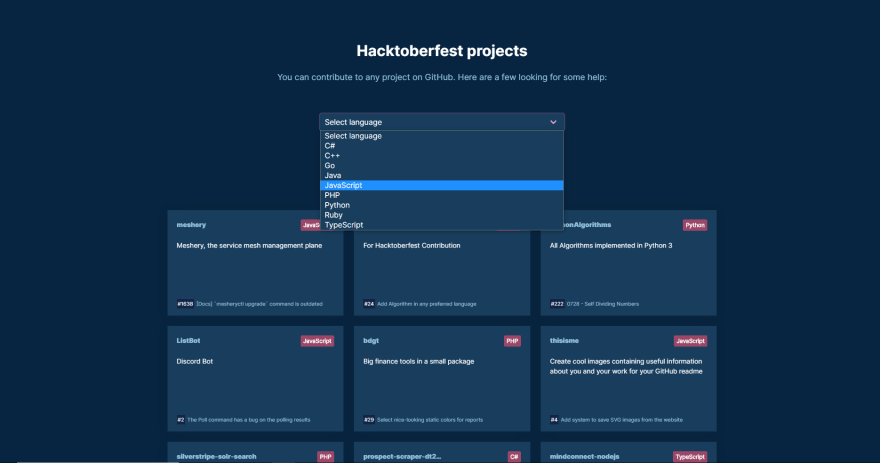Open issue #1638 on the meshery card
880x463 pixels.
[x=250, y=304]
